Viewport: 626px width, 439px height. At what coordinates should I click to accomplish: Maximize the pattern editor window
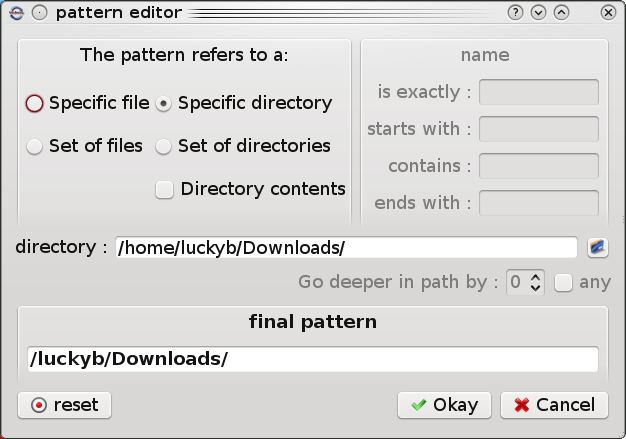pos(561,13)
